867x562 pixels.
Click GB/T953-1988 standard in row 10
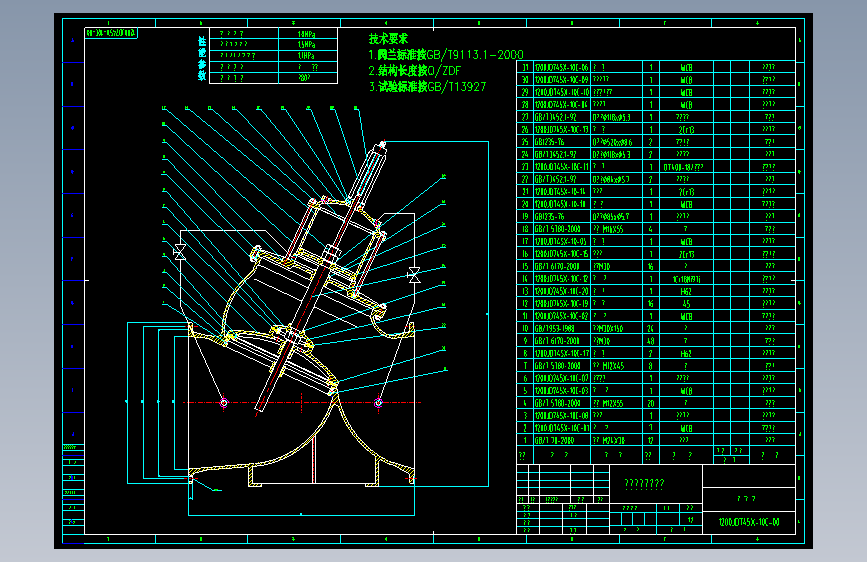click(x=555, y=329)
